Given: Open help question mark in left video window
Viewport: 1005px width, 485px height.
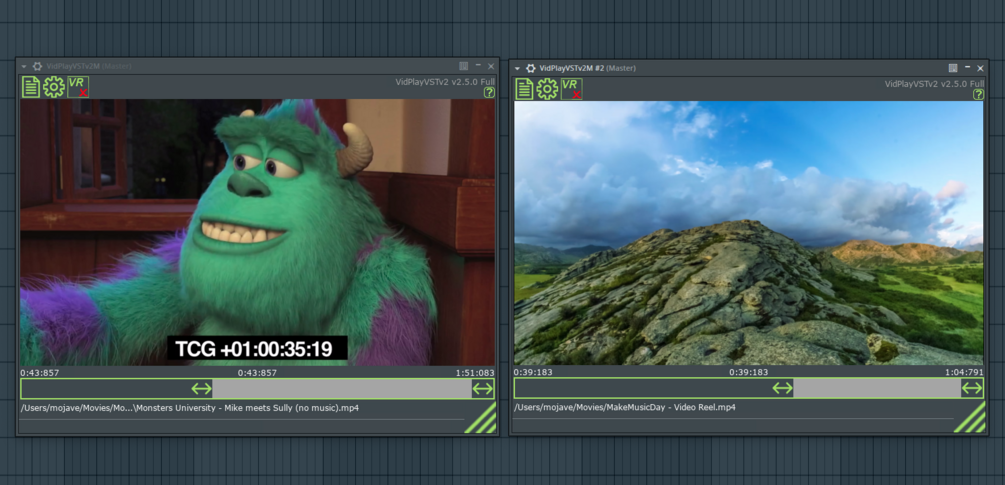Looking at the screenshot, I should 489,93.
